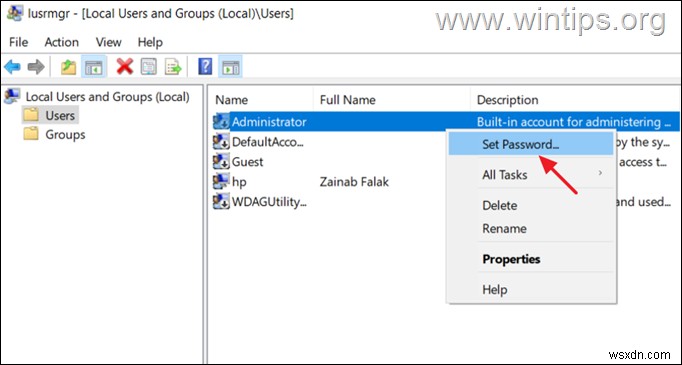Screen dimensions: 682x365
Task: Click the lusrmgr title bar icon
Action: click(x=15, y=13)
